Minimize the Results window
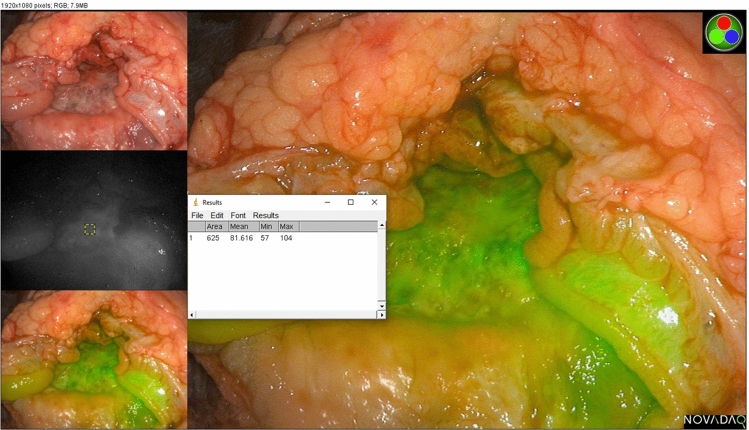749x430 pixels. click(327, 202)
